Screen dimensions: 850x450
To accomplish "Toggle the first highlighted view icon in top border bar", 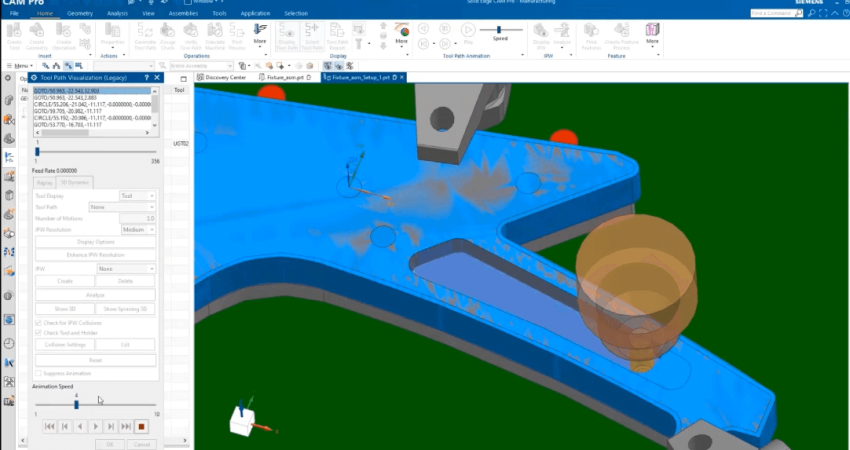I will 327,66.
